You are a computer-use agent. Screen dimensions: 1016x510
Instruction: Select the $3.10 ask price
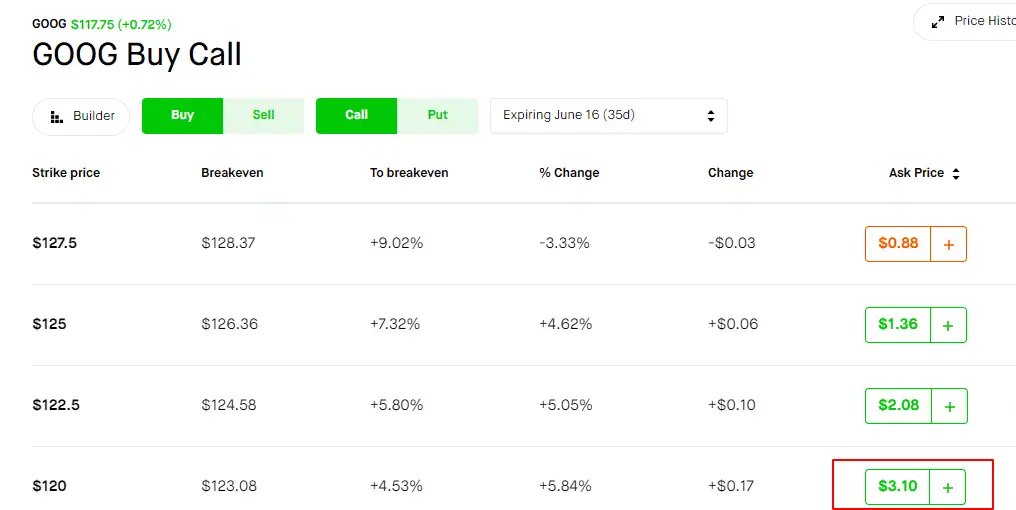tap(897, 487)
